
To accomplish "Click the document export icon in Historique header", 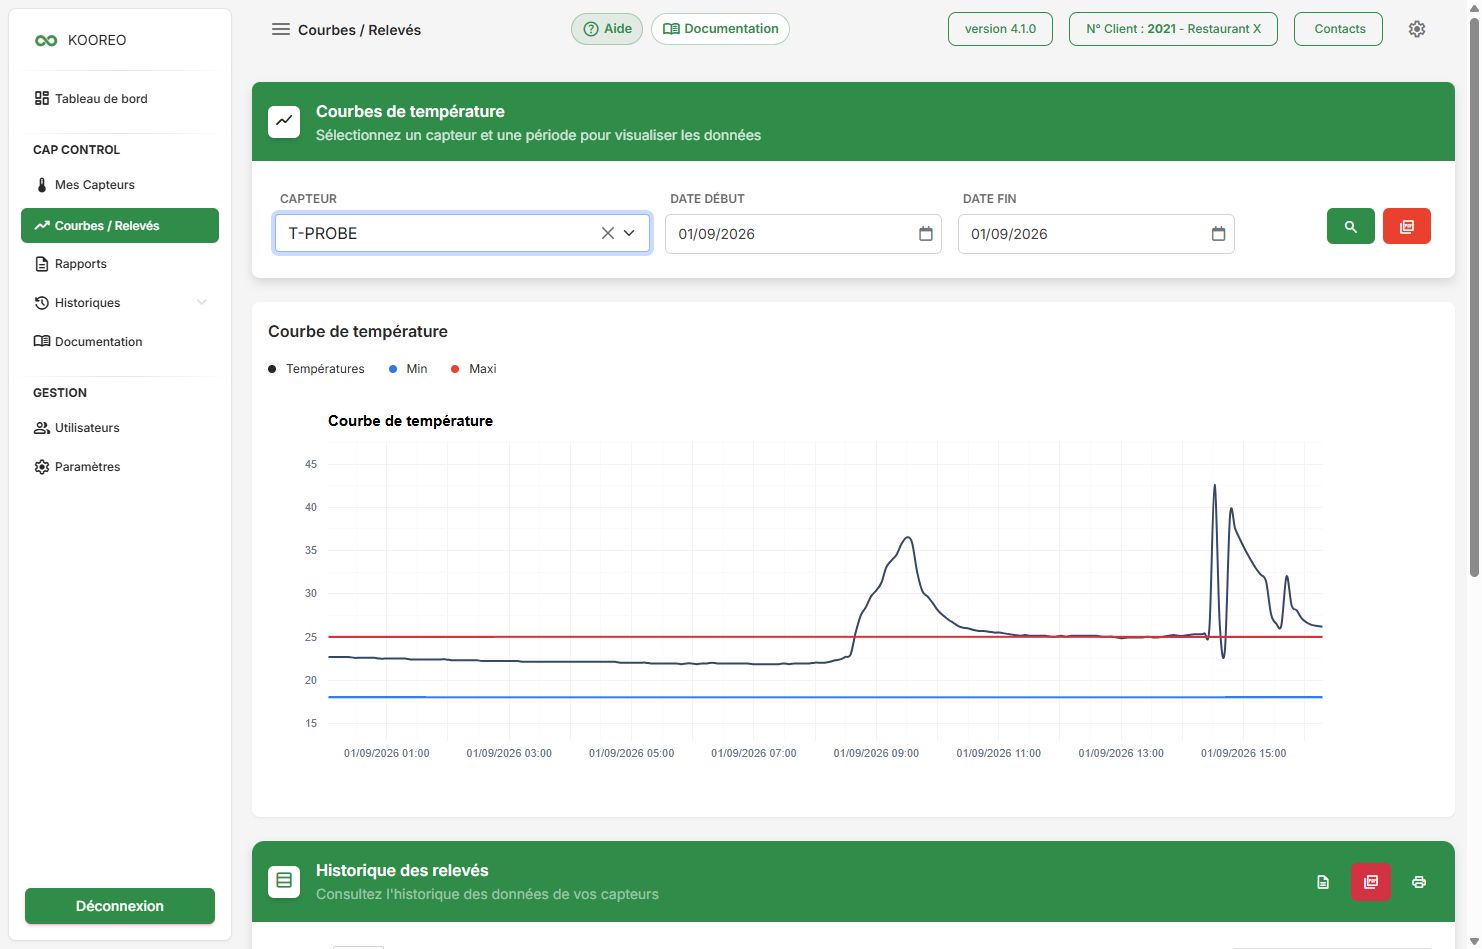I will pos(1323,882).
